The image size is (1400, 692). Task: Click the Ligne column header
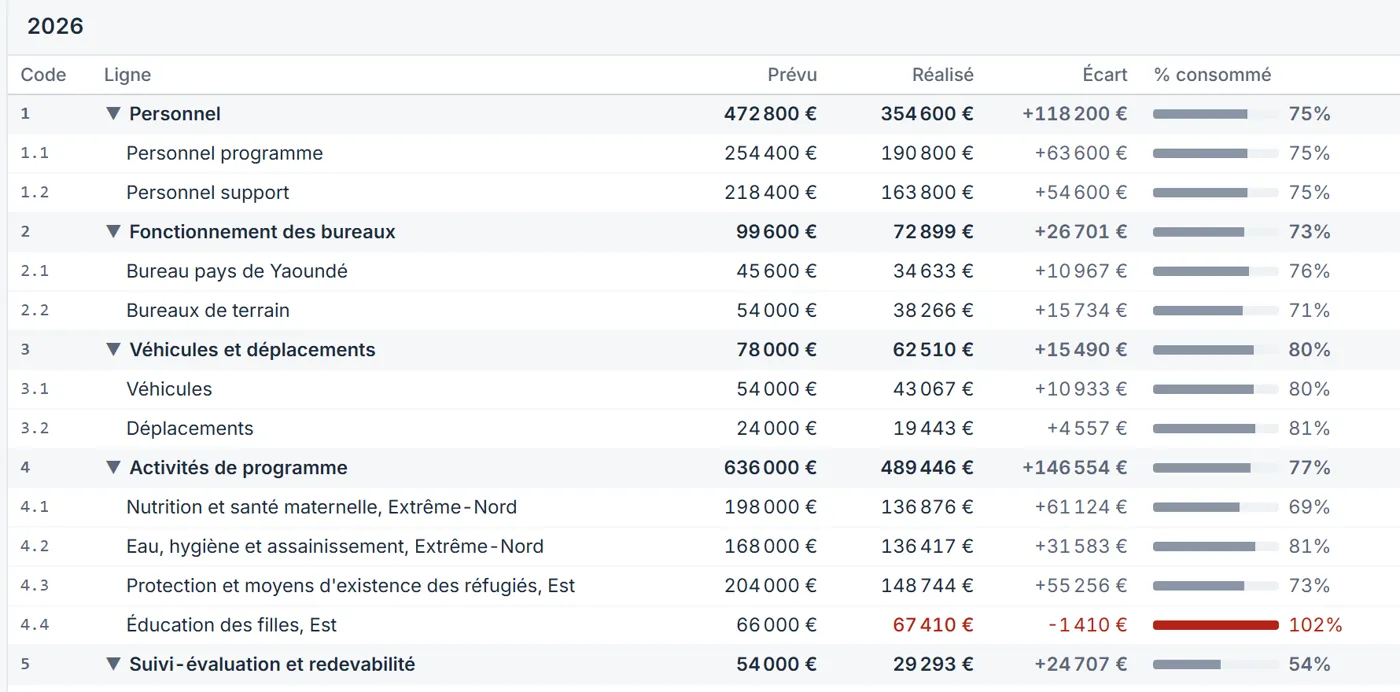coord(127,75)
